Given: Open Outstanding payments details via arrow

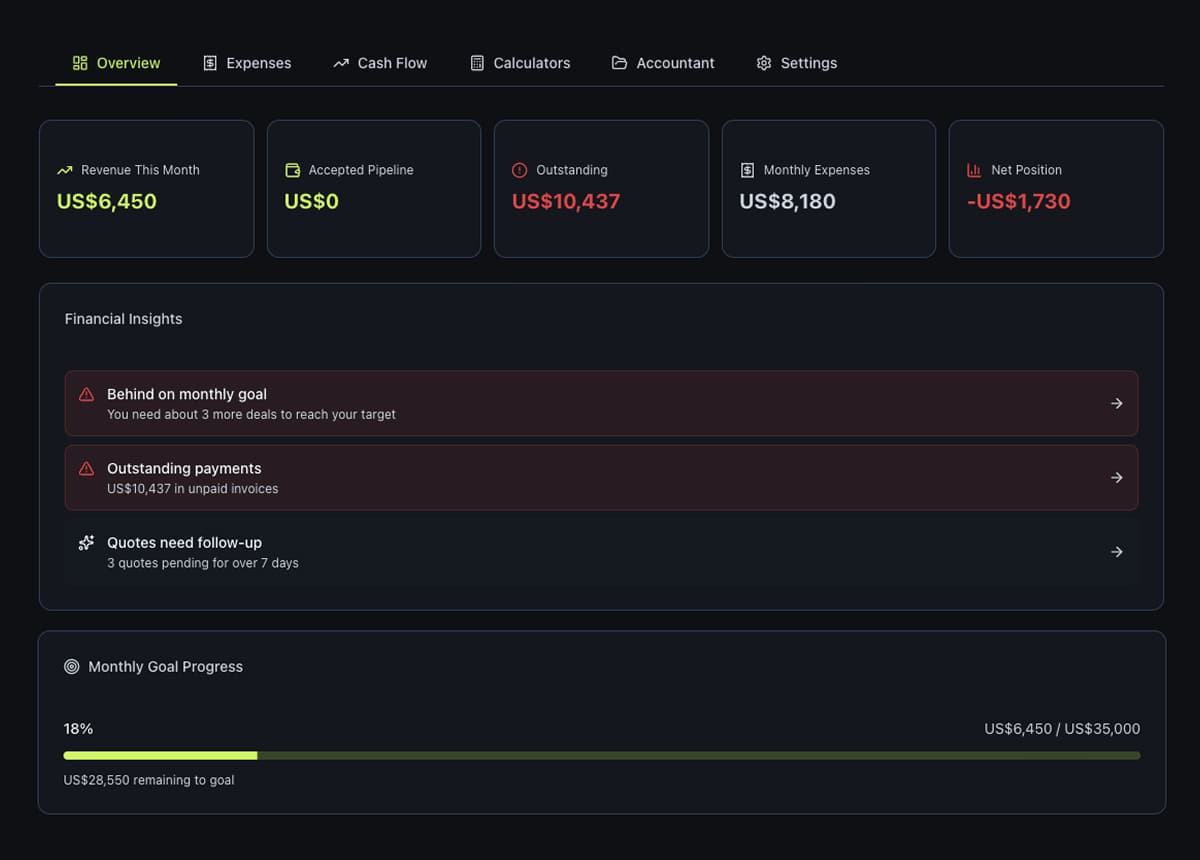Looking at the screenshot, I should tap(1117, 478).
